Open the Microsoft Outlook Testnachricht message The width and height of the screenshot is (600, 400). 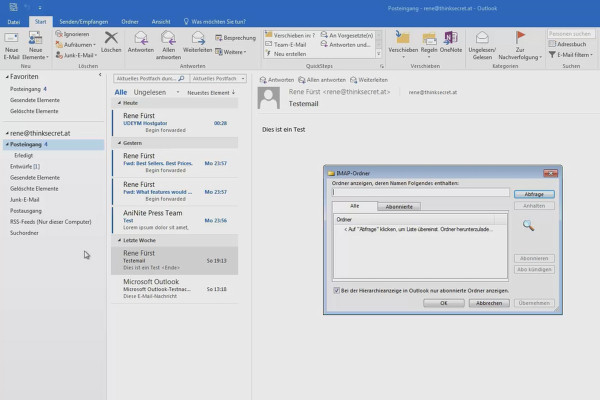click(175, 289)
